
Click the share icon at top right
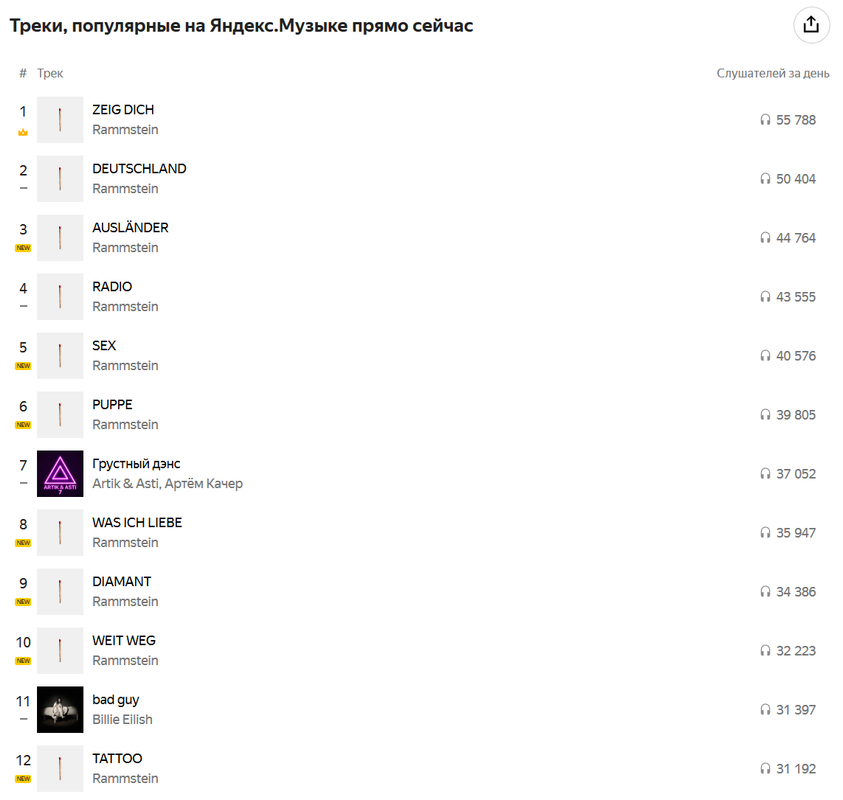(811, 25)
